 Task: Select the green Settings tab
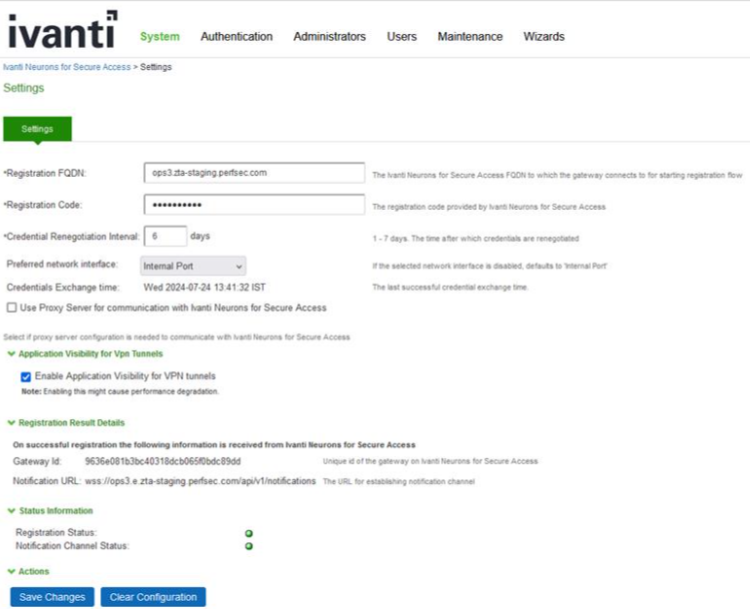click(38, 129)
